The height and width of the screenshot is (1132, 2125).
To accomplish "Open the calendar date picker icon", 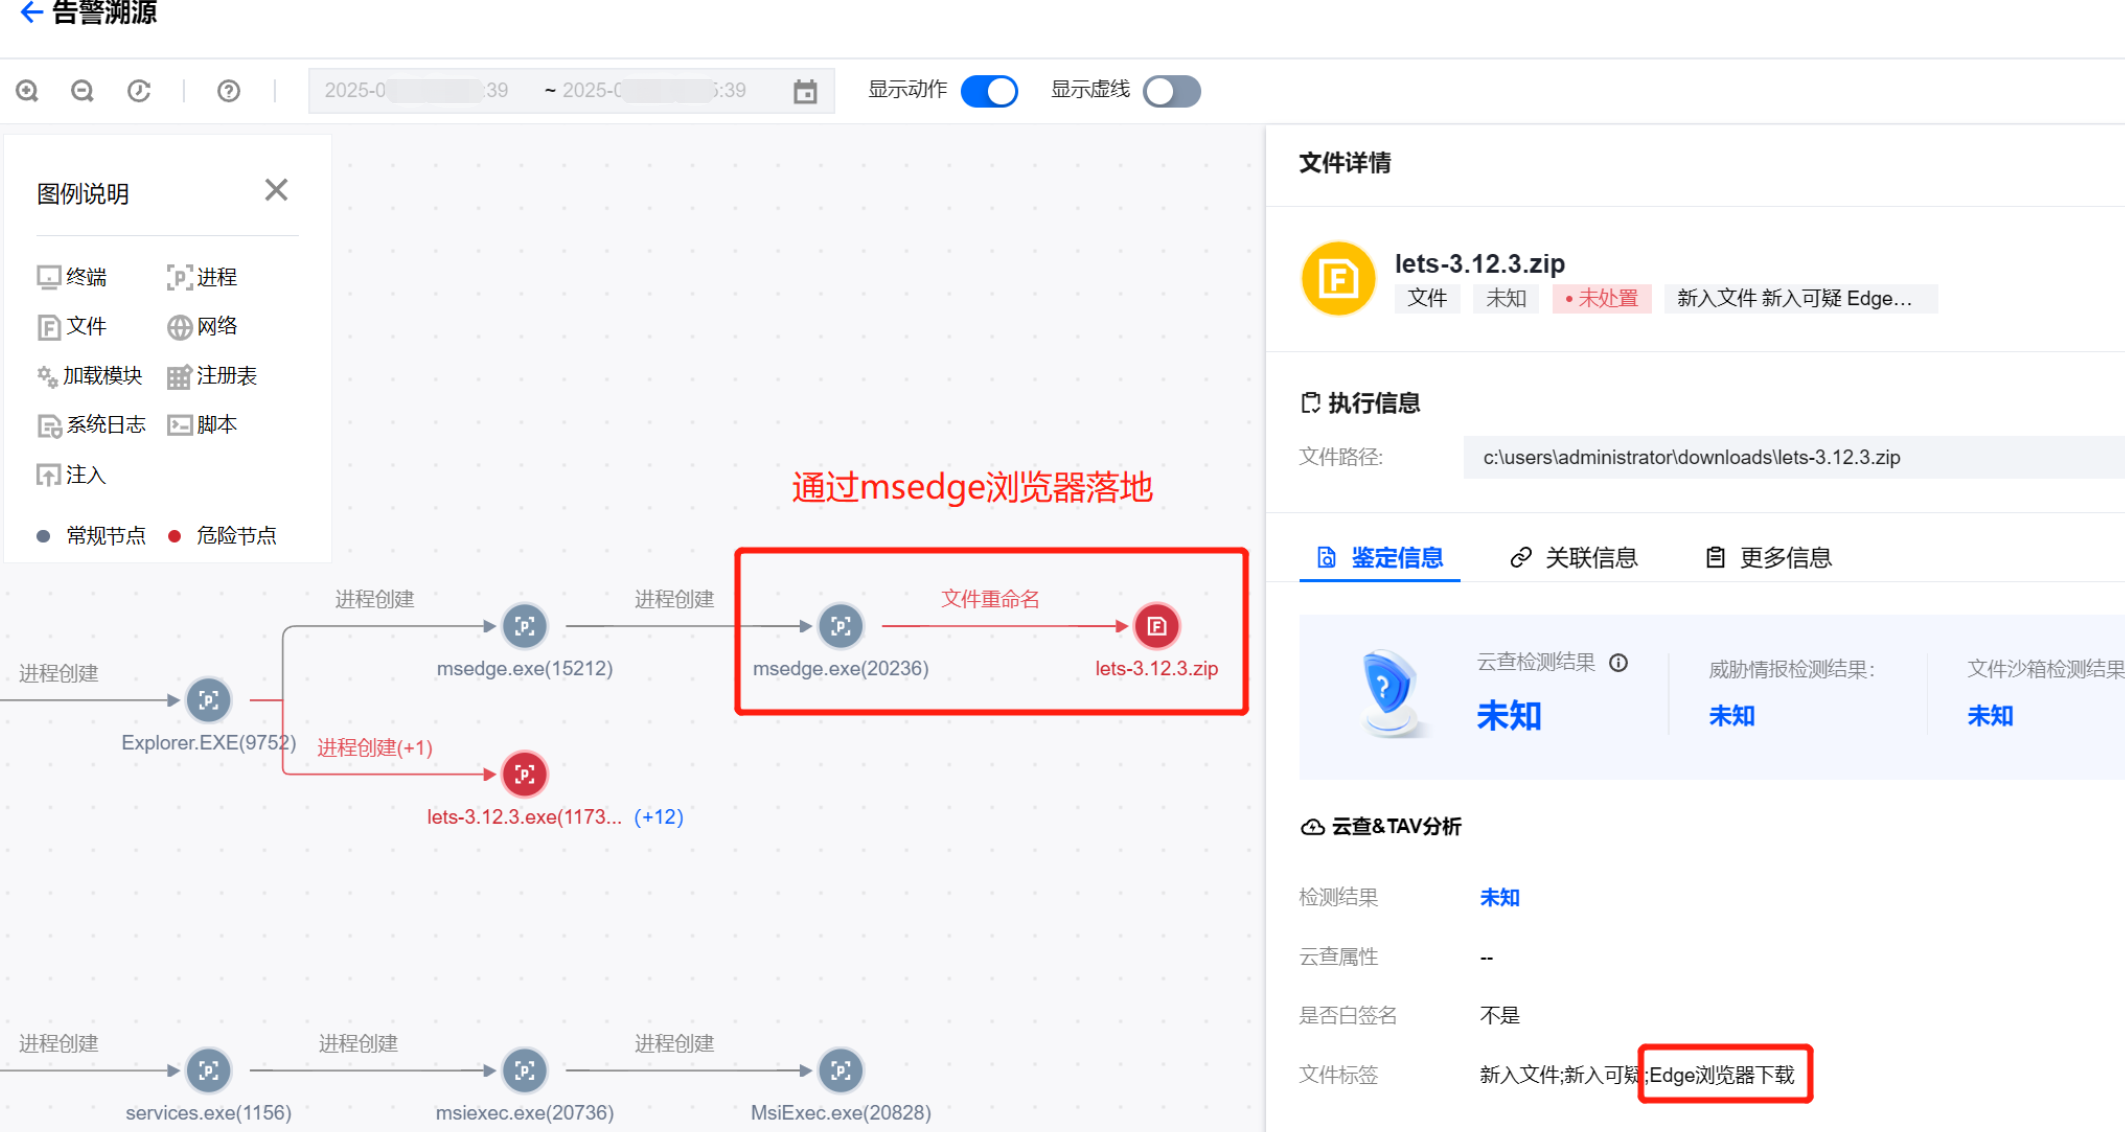I will tap(805, 91).
